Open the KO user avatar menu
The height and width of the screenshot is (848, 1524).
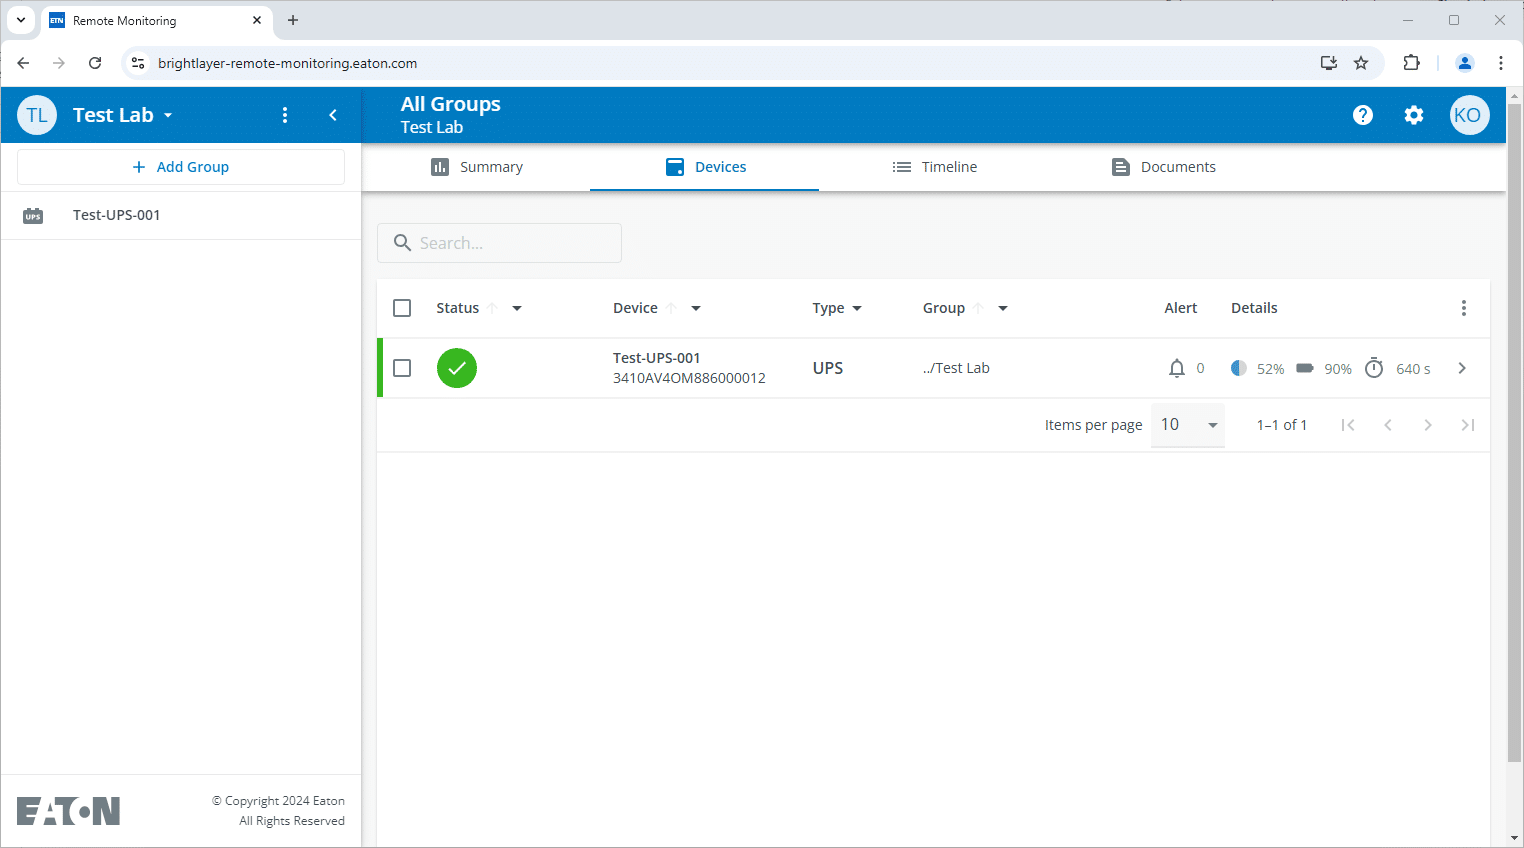coord(1469,115)
